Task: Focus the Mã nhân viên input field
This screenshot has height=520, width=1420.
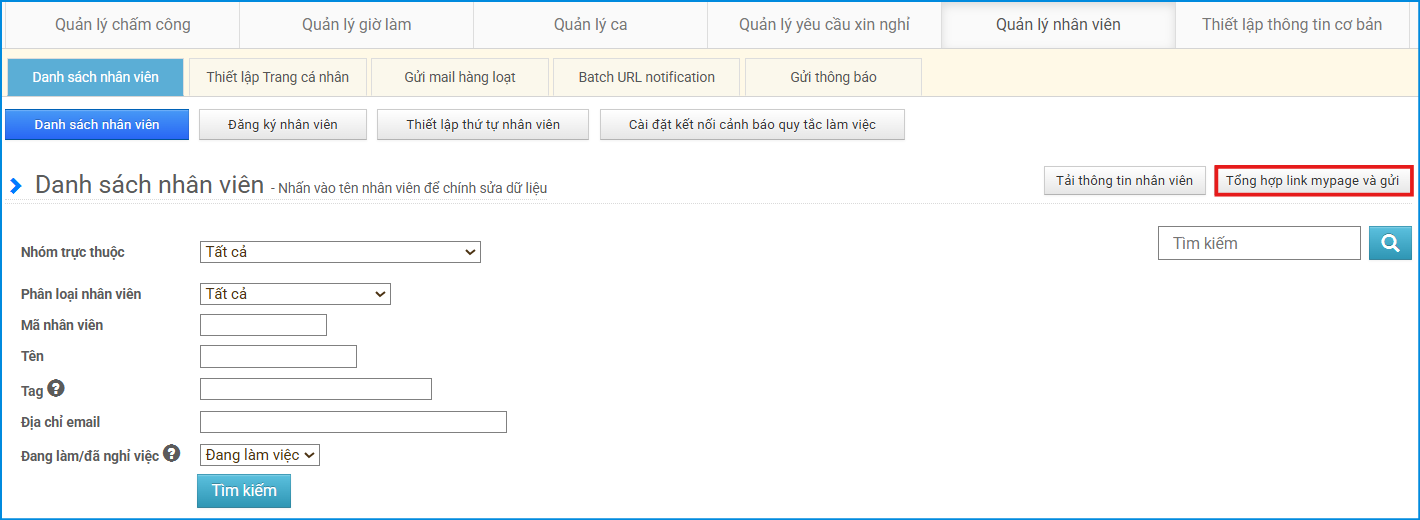Action: (263, 325)
